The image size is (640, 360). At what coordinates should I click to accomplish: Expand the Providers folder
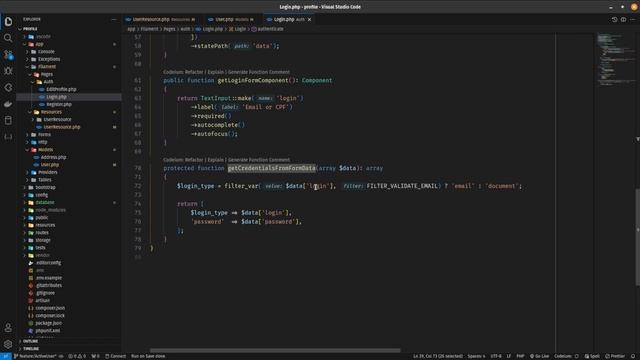pos(48,172)
